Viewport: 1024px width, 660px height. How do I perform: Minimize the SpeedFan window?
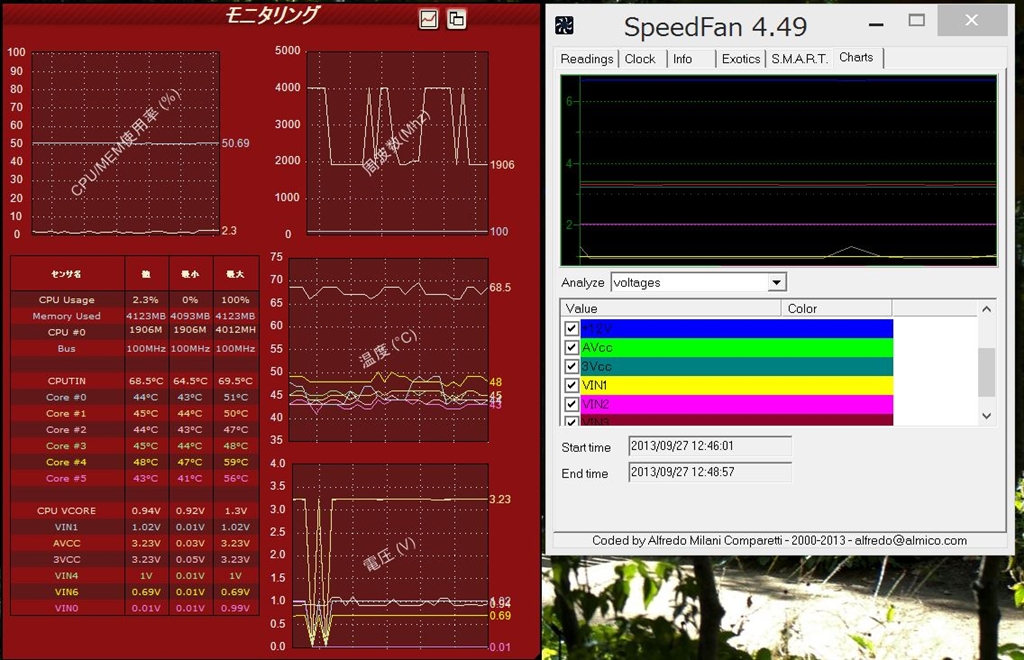876,24
